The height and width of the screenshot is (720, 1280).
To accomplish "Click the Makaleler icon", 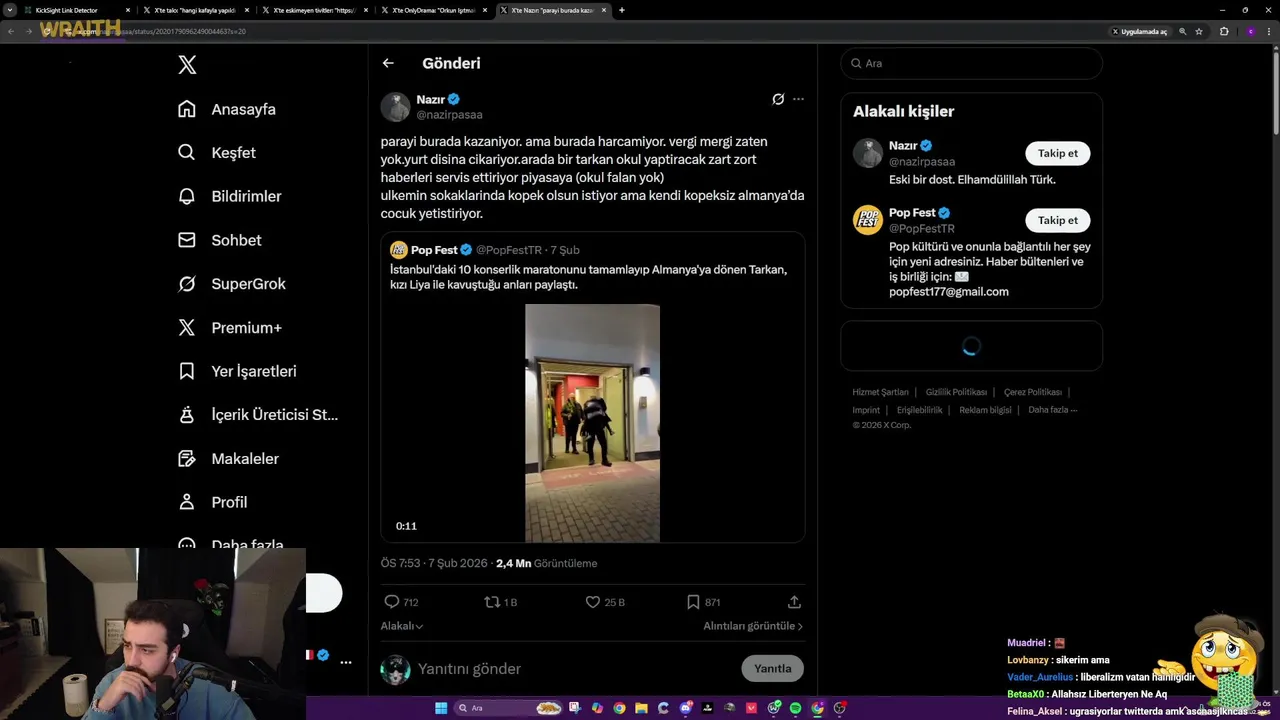I will coord(187,458).
